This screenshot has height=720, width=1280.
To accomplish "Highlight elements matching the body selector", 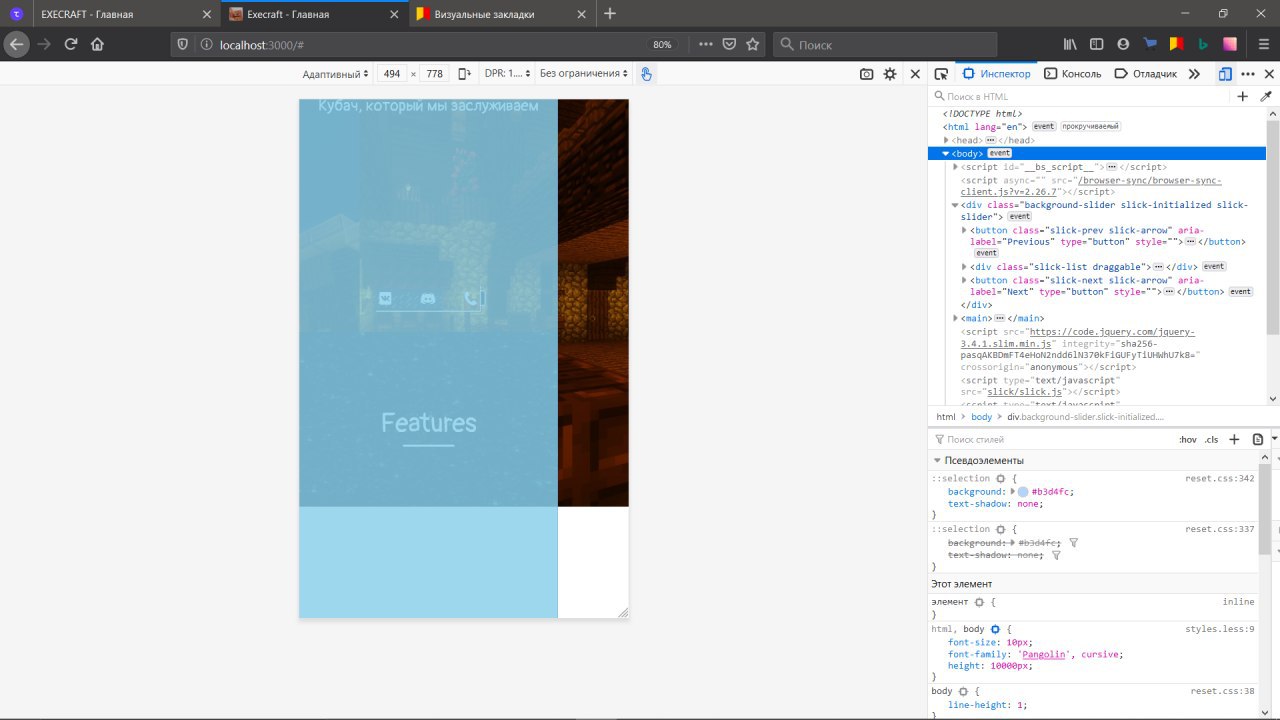I will pos(963,691).
